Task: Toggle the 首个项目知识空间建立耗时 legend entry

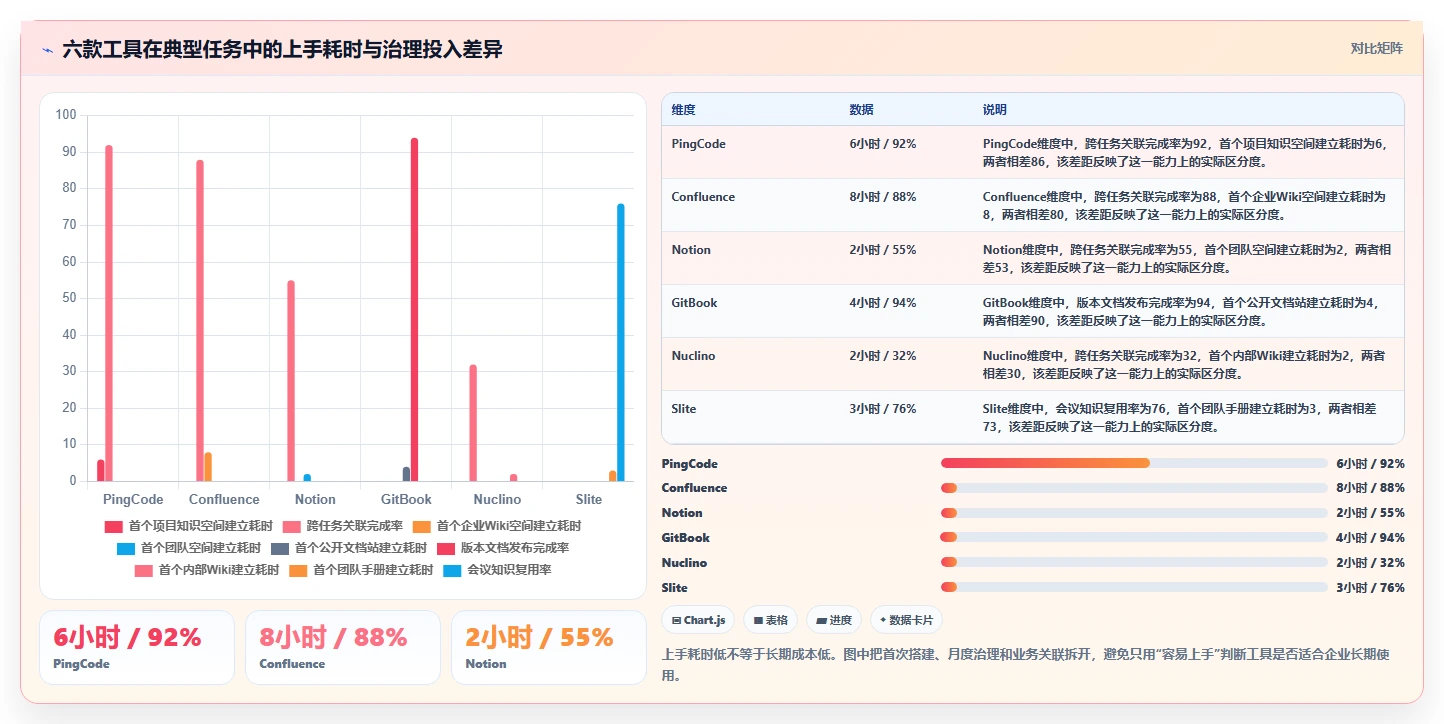Action: pos(188,525)
